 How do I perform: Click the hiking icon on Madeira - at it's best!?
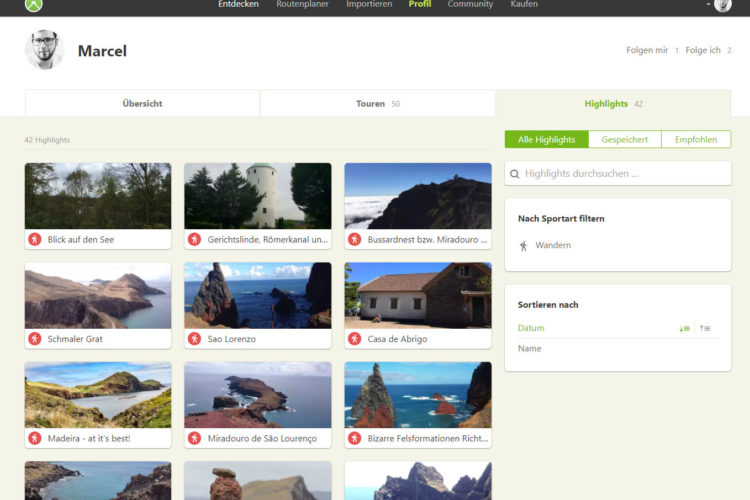pos(34,438)
